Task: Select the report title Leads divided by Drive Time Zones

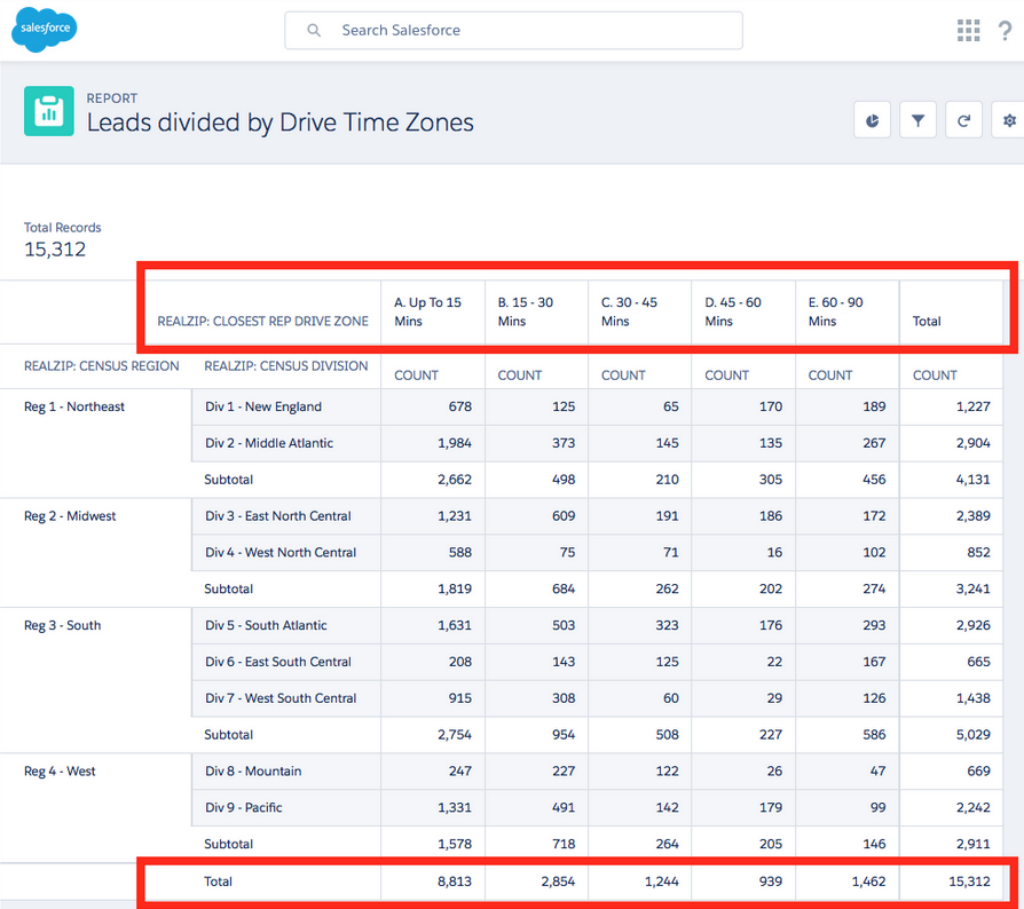Action: [x=280, y=123]
